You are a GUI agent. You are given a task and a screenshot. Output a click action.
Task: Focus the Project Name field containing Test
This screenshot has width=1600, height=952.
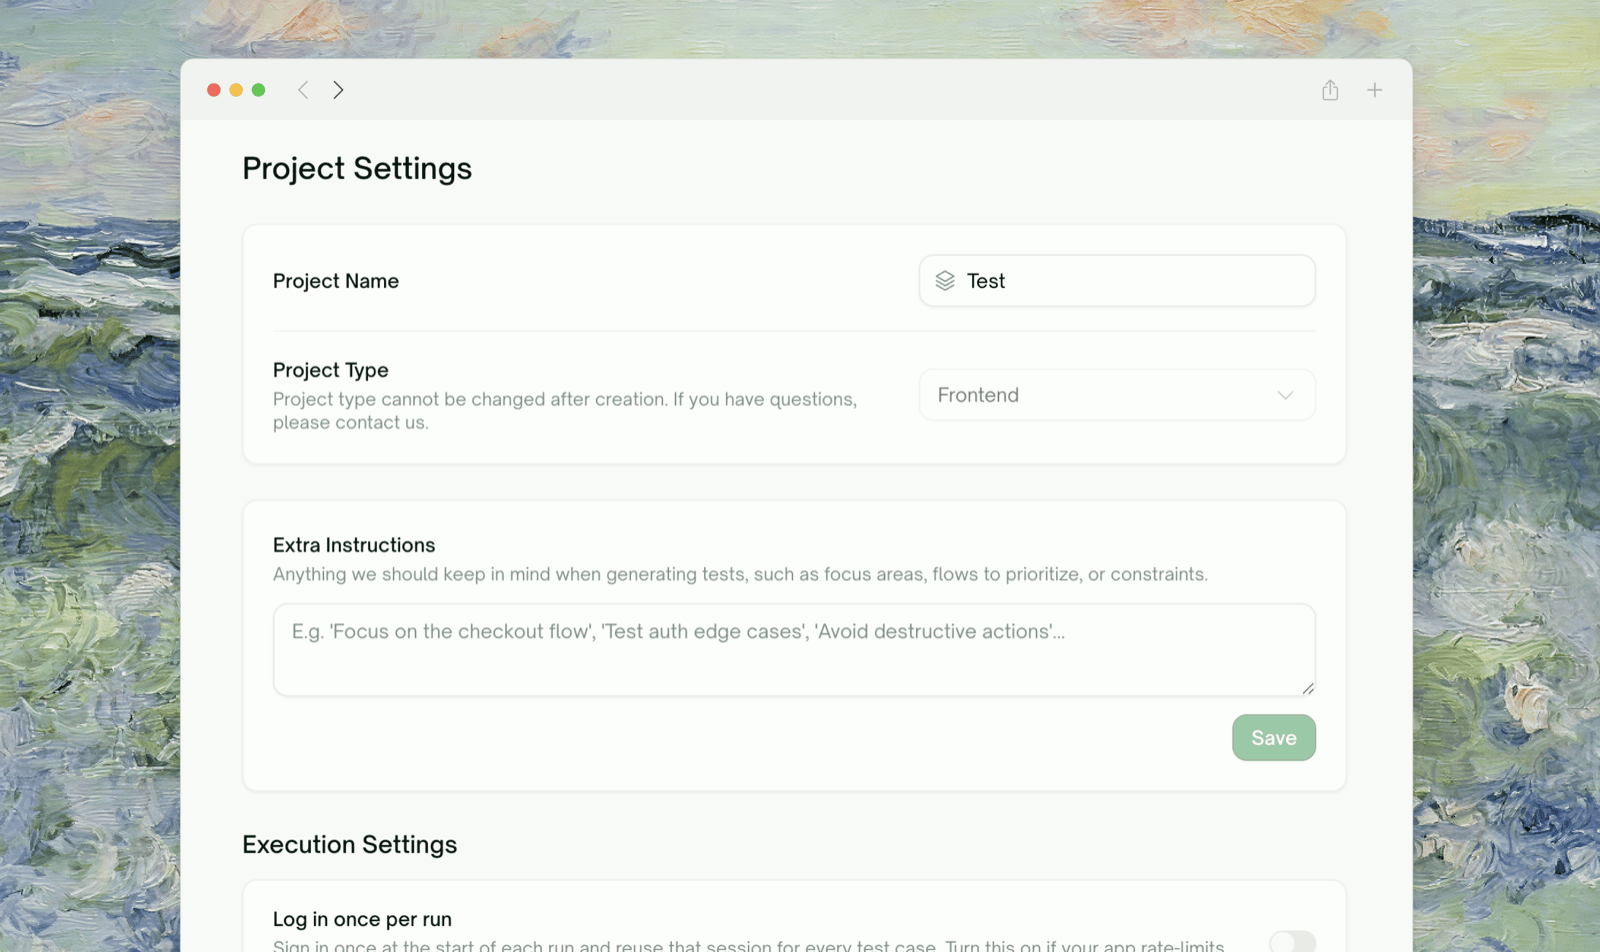coord(1117,281)
